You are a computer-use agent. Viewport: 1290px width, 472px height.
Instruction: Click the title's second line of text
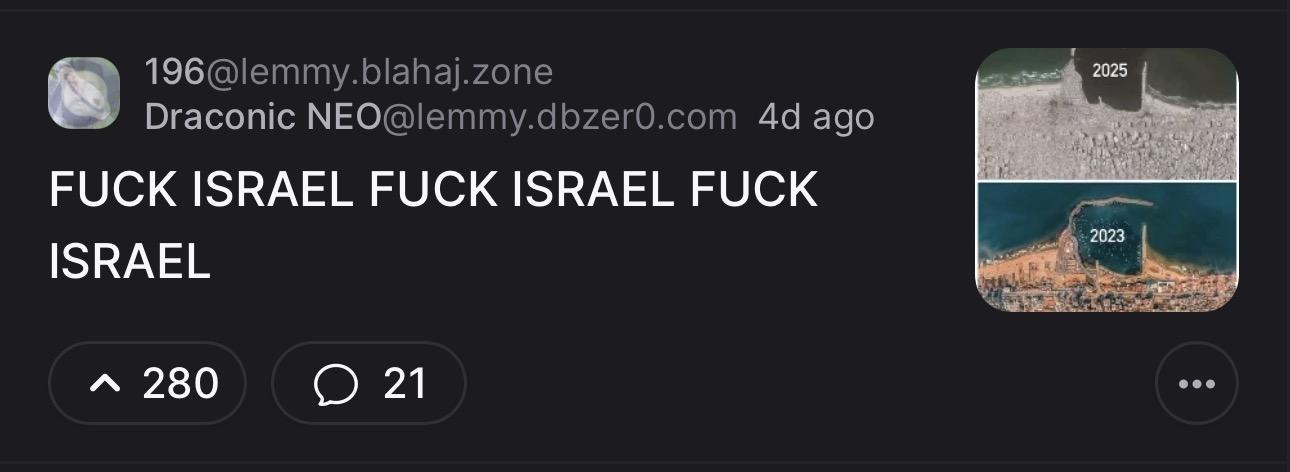130,262
